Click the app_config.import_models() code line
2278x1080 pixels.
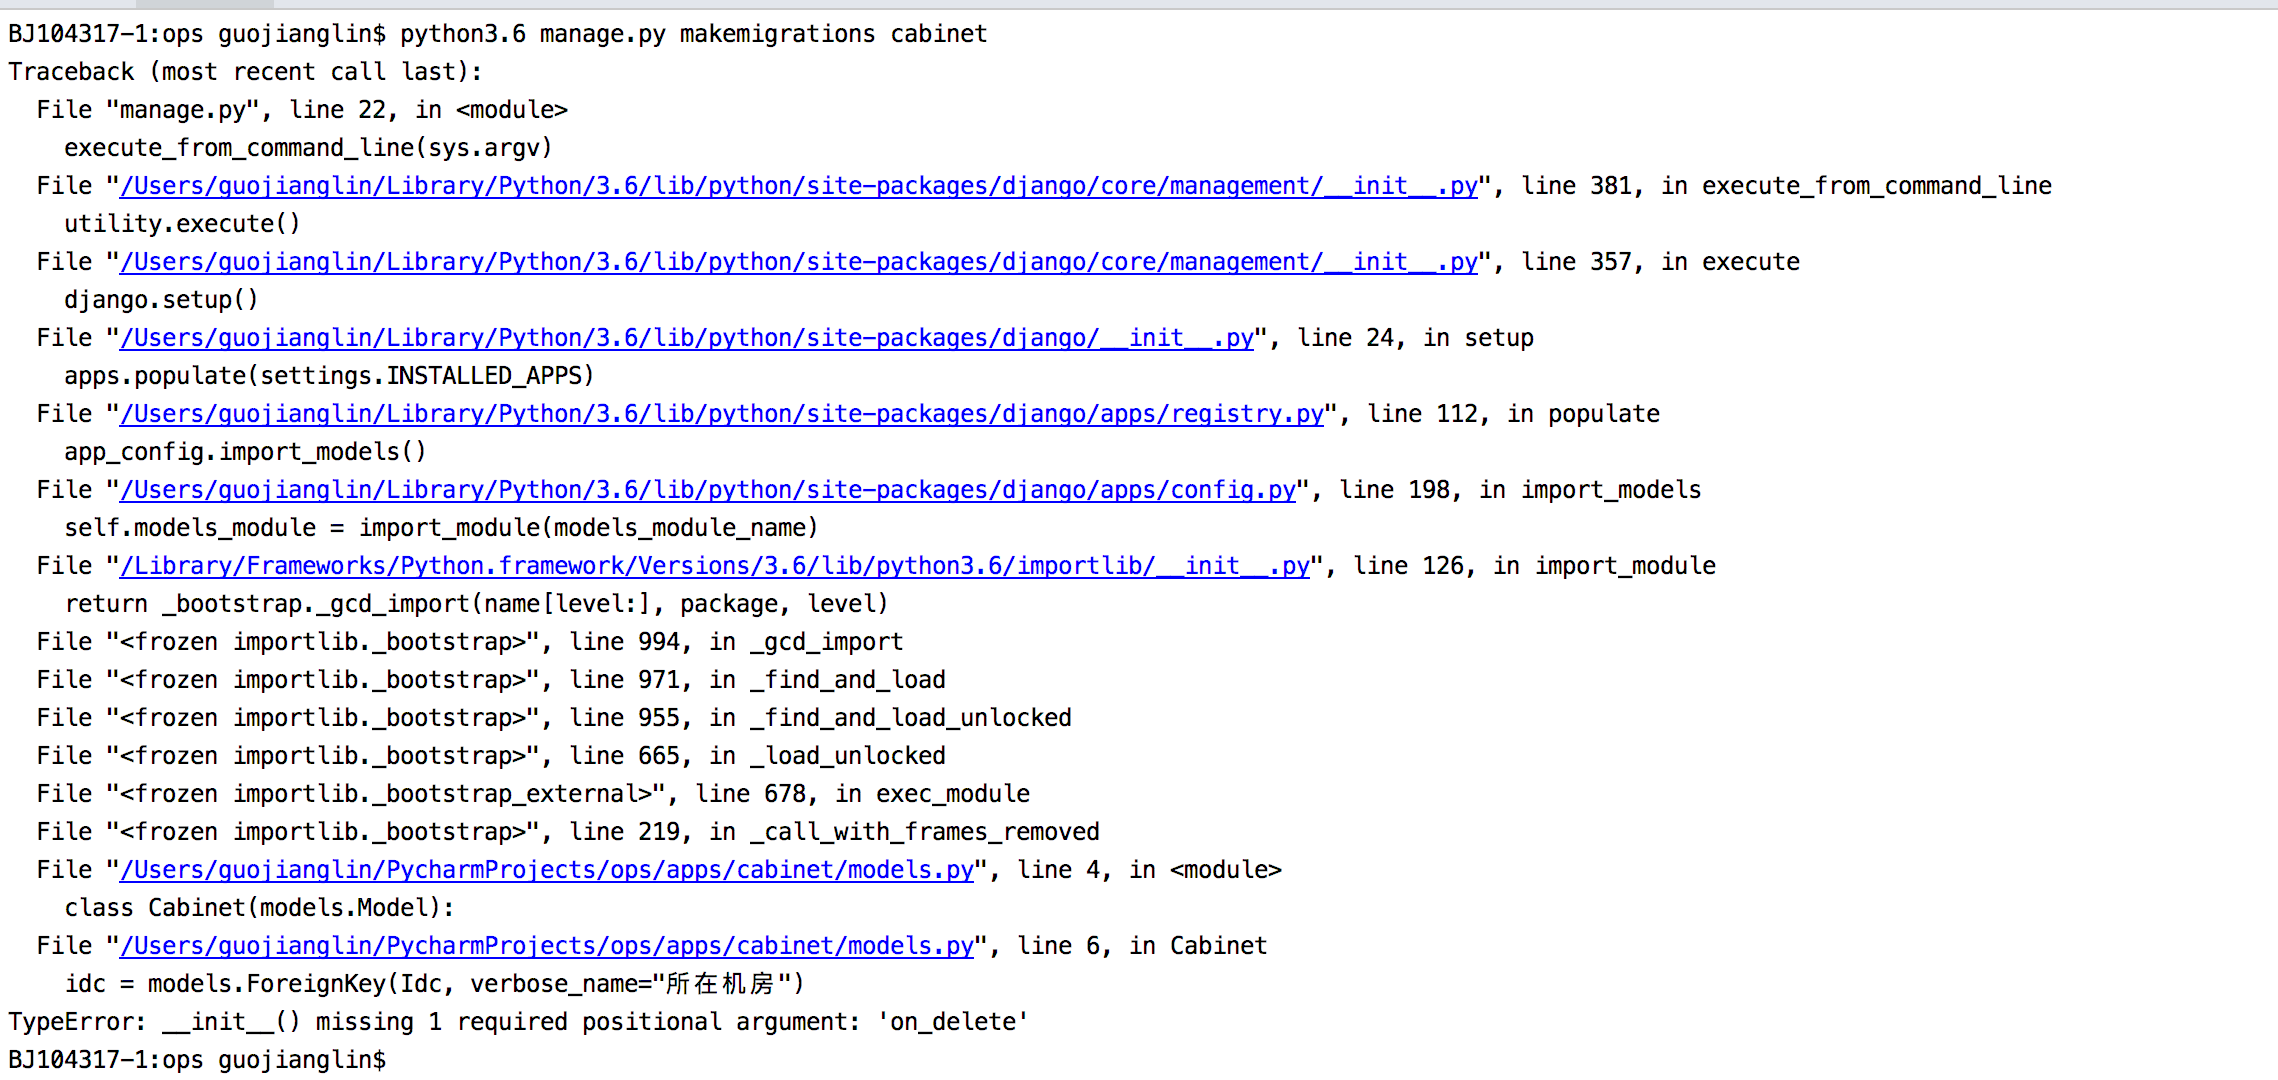point(244,451)
